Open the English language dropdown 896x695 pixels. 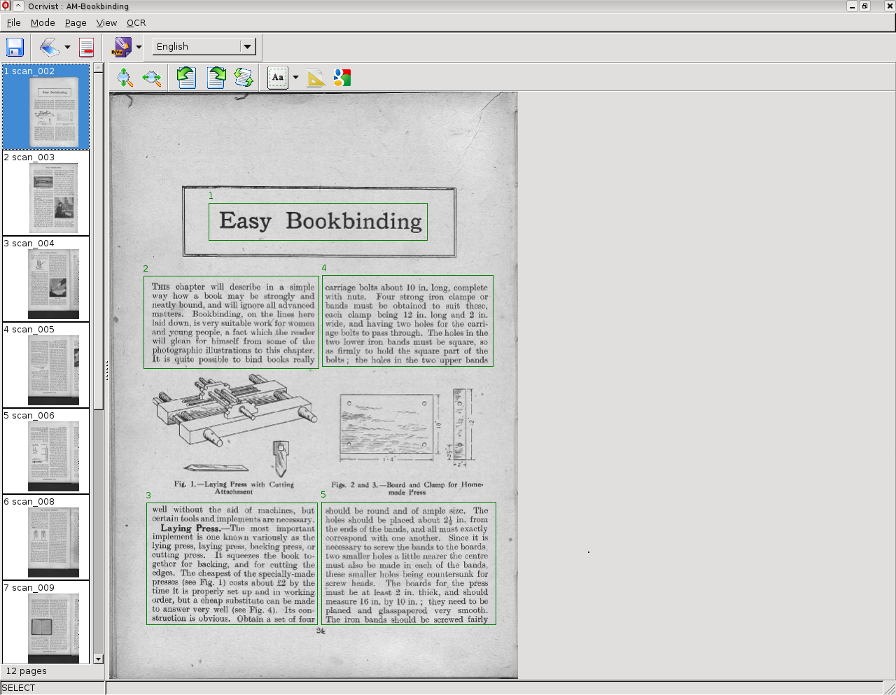tap(204, 47)
